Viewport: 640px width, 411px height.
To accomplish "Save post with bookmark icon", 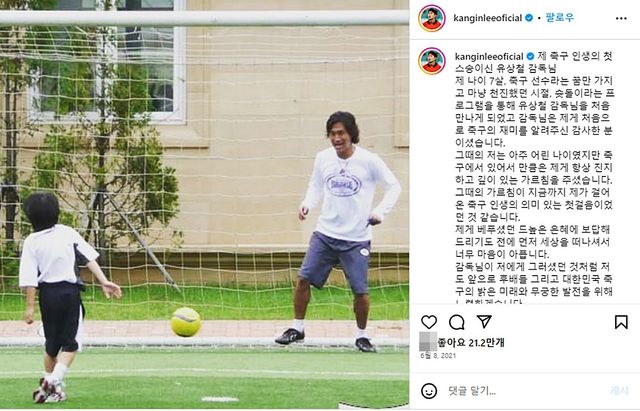I will [x=621, y=322].
